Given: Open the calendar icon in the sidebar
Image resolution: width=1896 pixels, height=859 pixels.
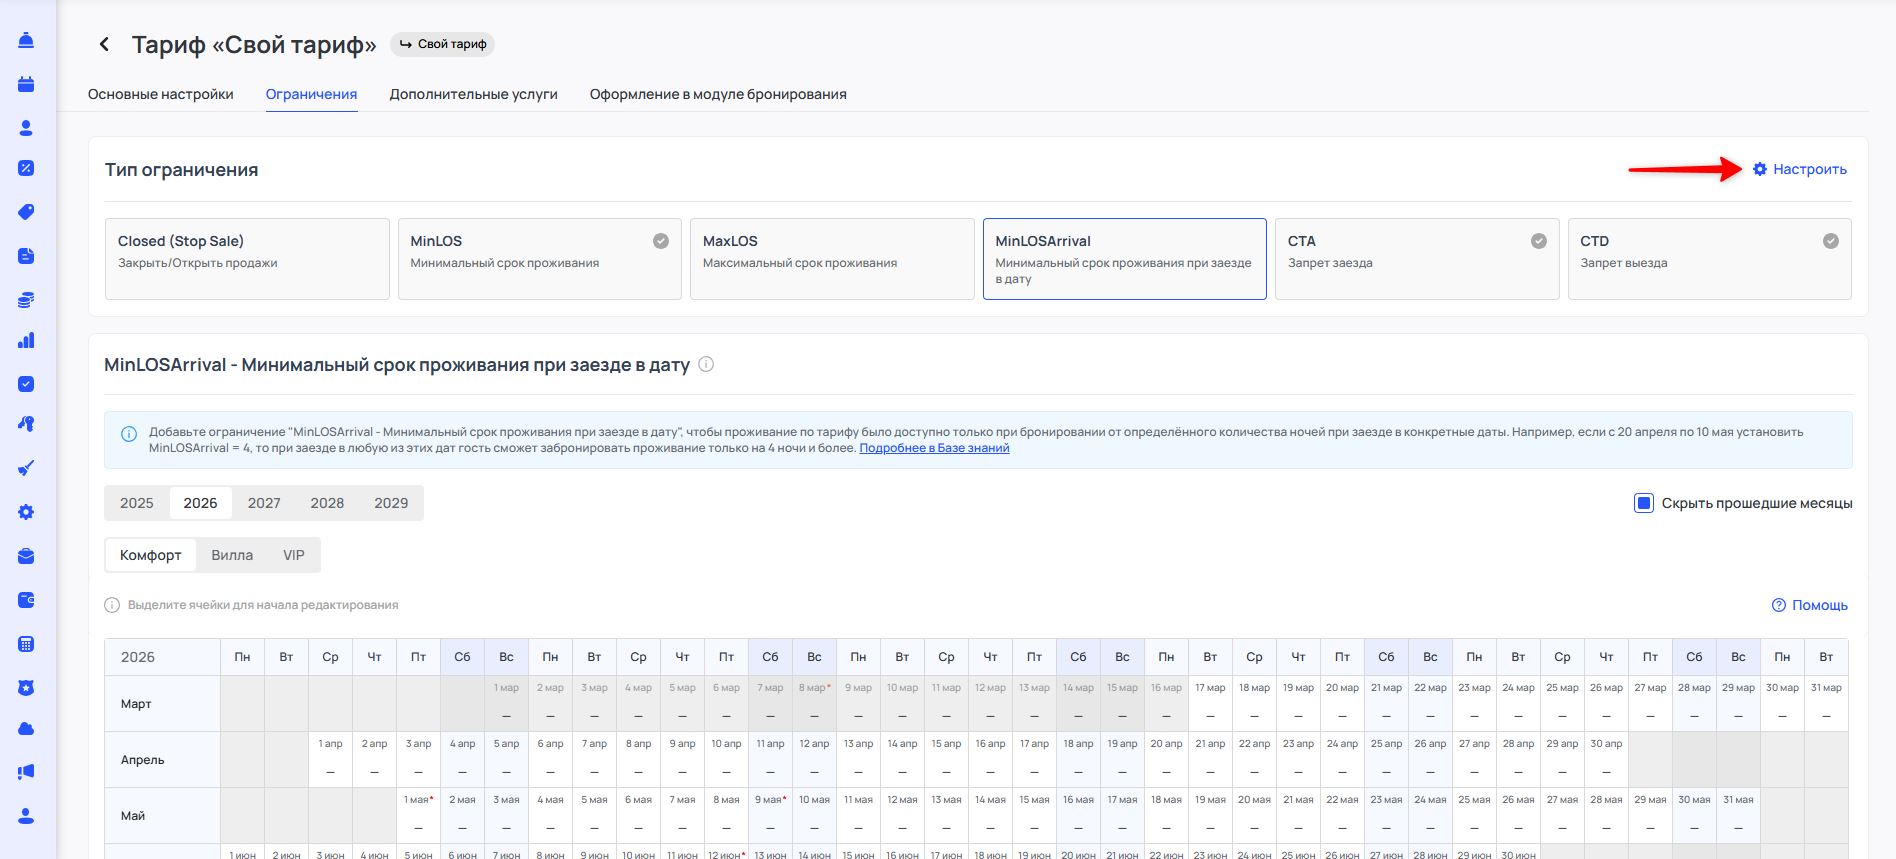Looking at the screenshot, I should pyautogui.click(x=26, y=84).
